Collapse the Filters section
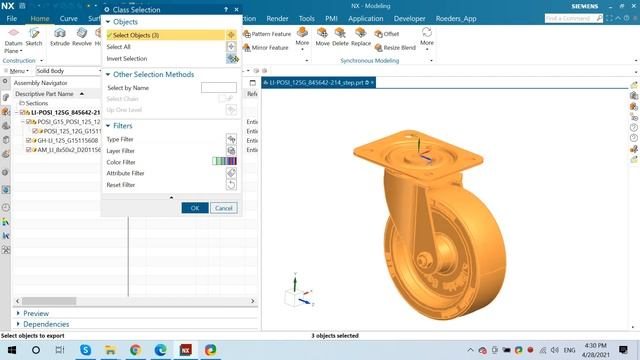The image size is (640, 360). pos(108,126)
